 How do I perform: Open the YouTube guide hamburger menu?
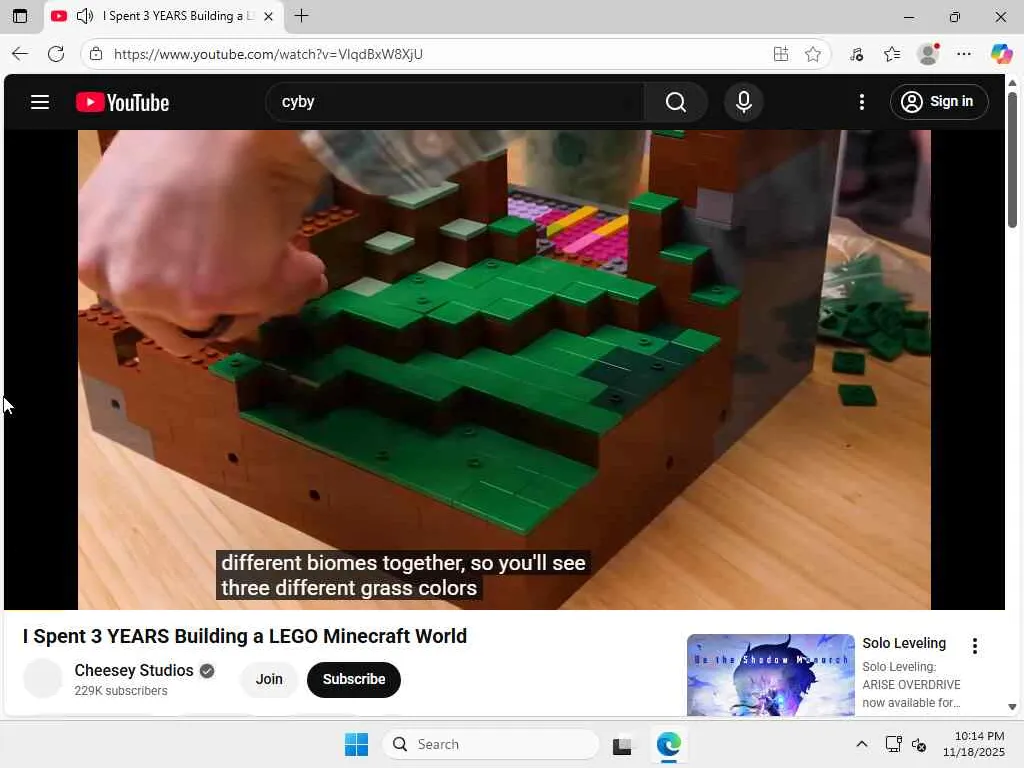point(40,102)
